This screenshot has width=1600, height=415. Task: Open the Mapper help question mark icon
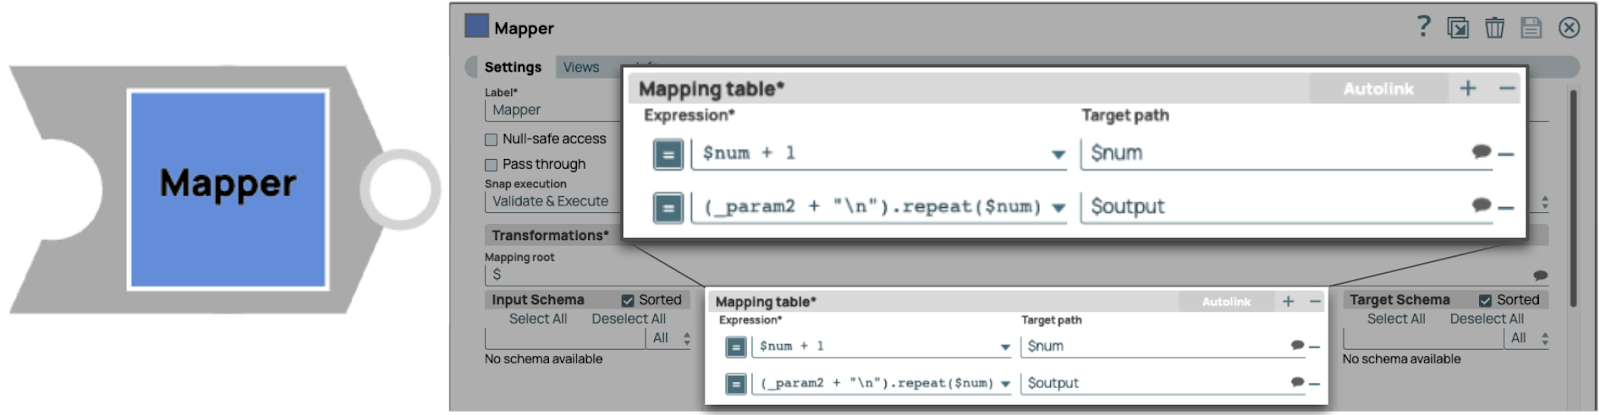pos(1424,27)
